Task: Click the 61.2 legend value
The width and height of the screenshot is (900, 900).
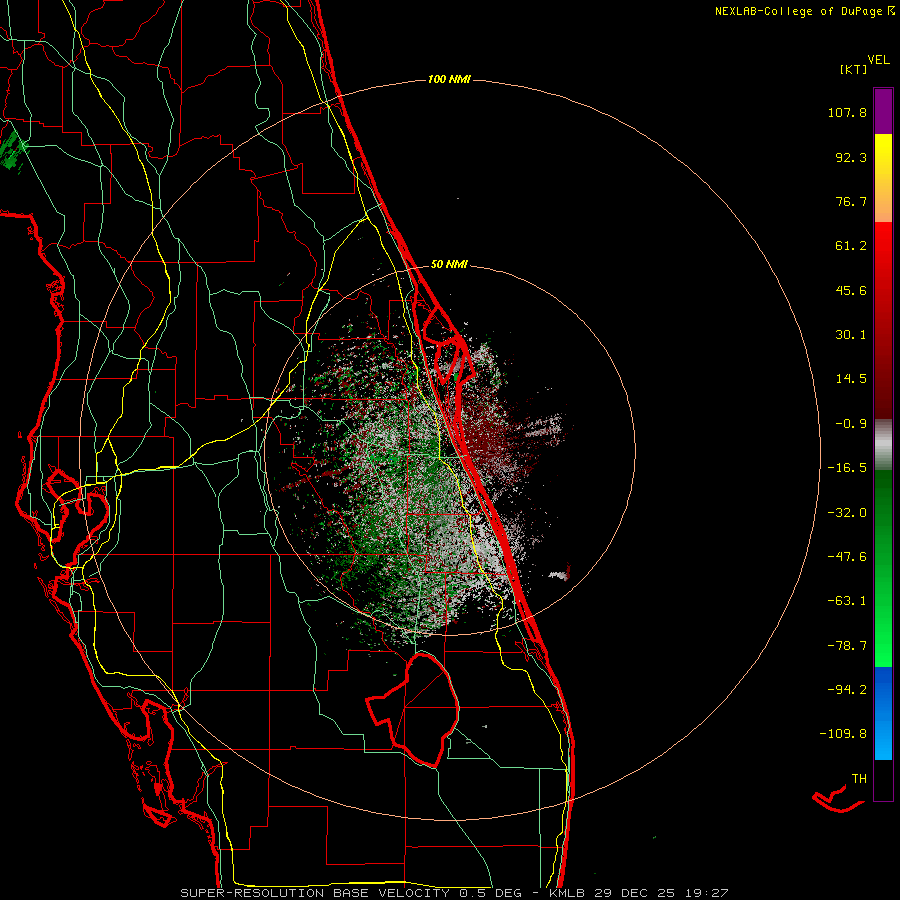Action: click(851, 246)
